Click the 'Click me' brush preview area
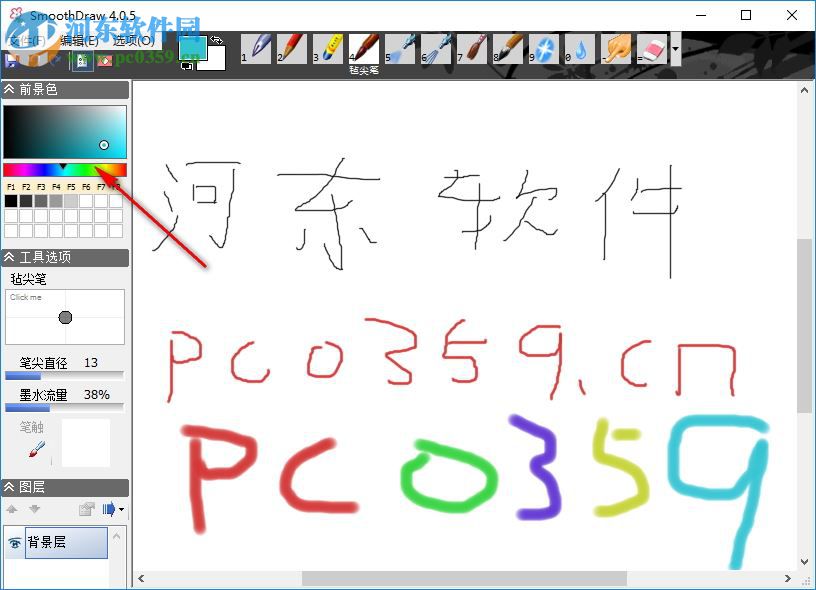The height and width of the screenshot is (590, 816). 65,315
